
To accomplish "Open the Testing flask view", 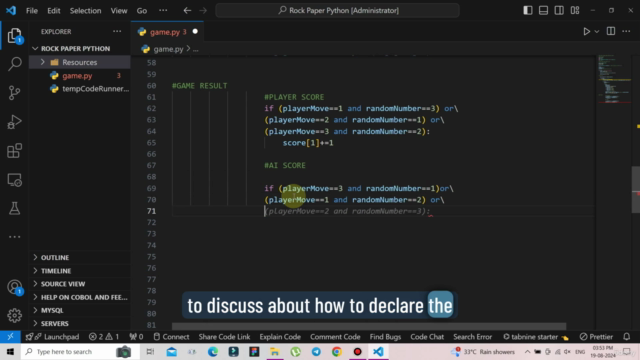I will coord(14,208).
